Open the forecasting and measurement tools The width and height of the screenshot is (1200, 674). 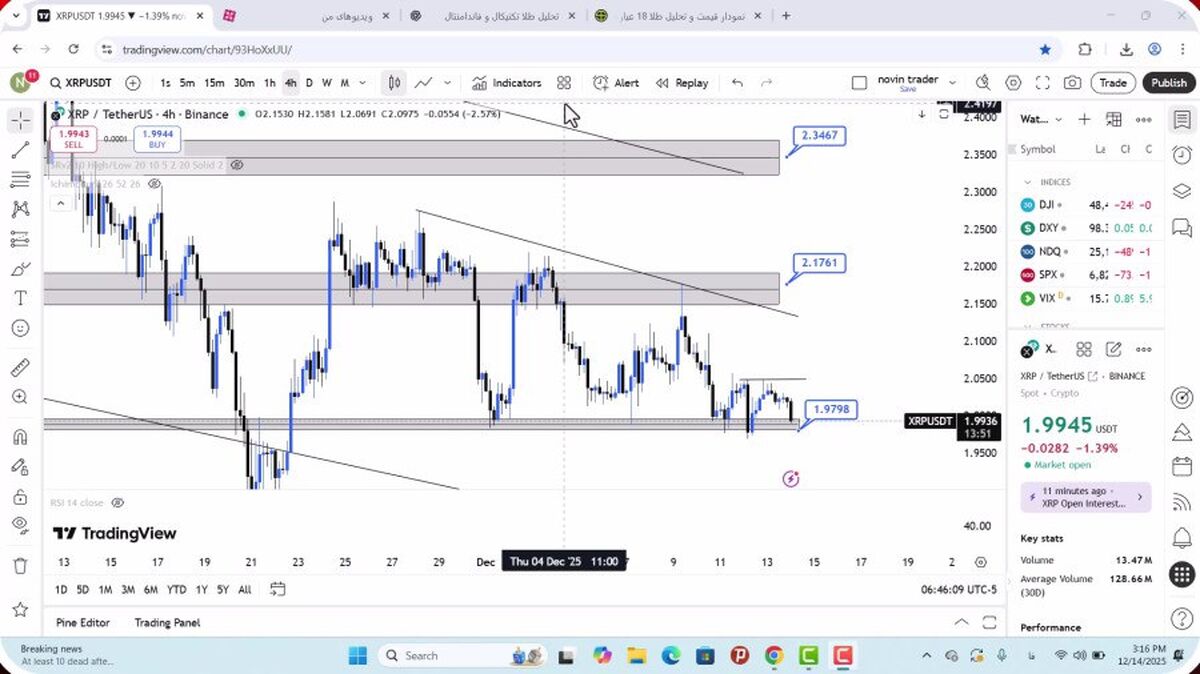pos(20,239)
